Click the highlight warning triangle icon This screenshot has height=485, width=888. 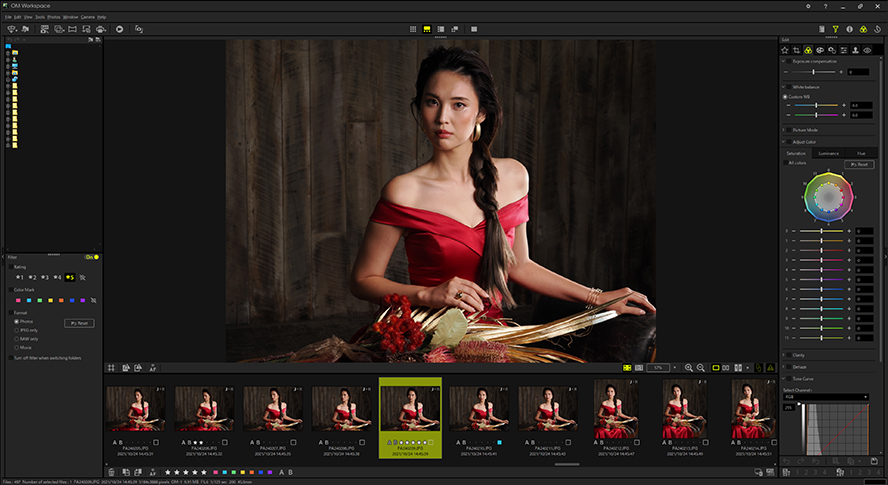[771, 368]
